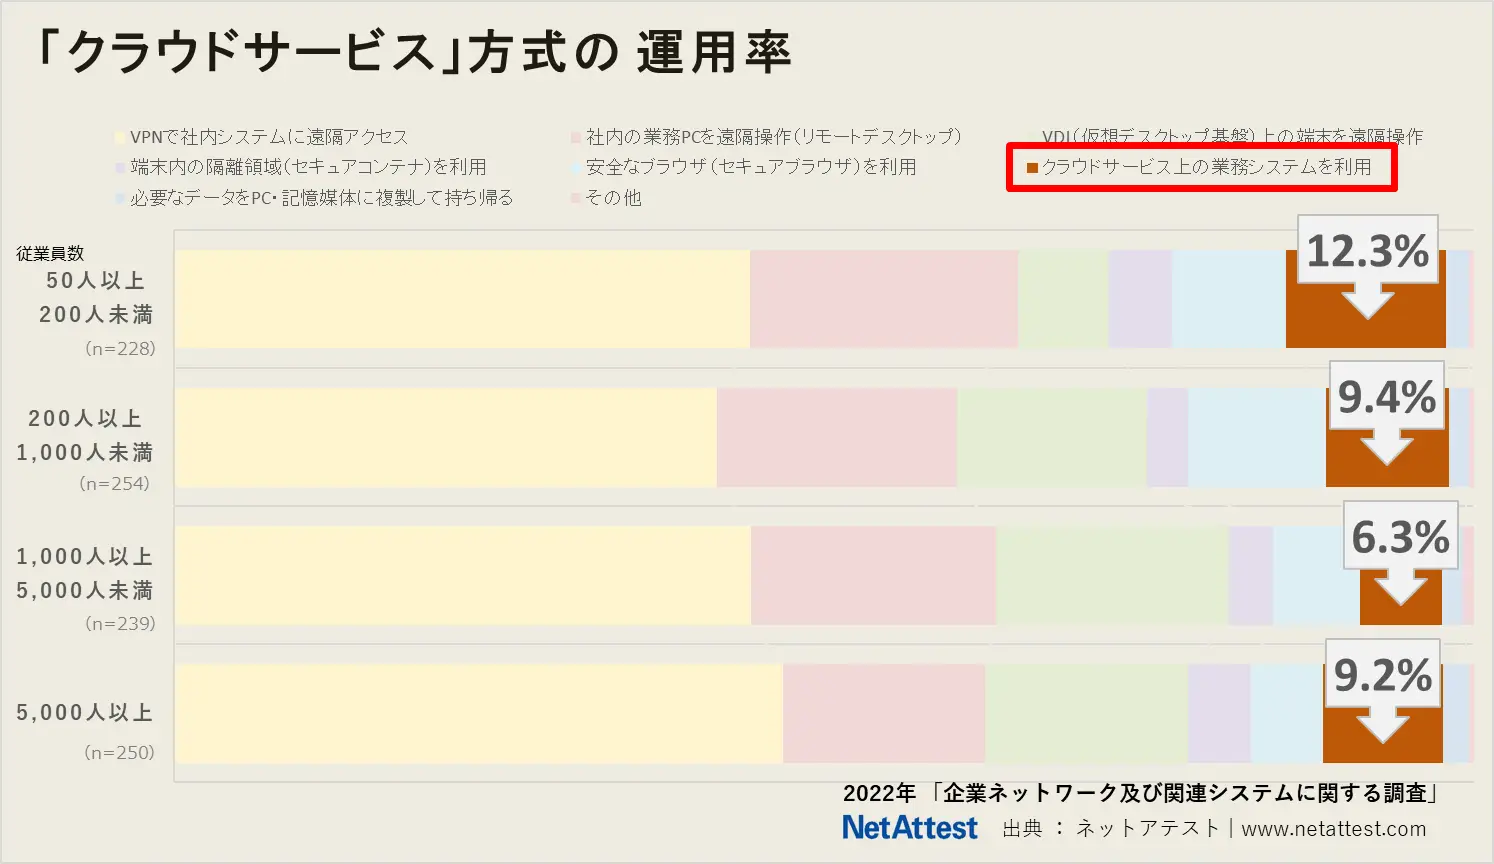Click the 5,000人未満 row label
This screenshot has width=1494, height=864.
85,591
